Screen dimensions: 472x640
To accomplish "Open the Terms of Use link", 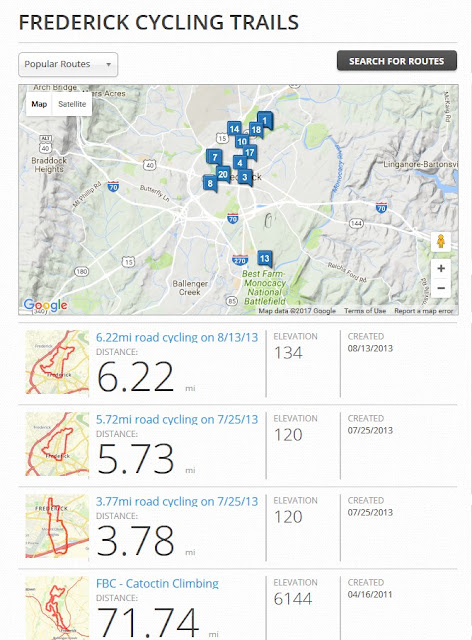I will (365, 311).
